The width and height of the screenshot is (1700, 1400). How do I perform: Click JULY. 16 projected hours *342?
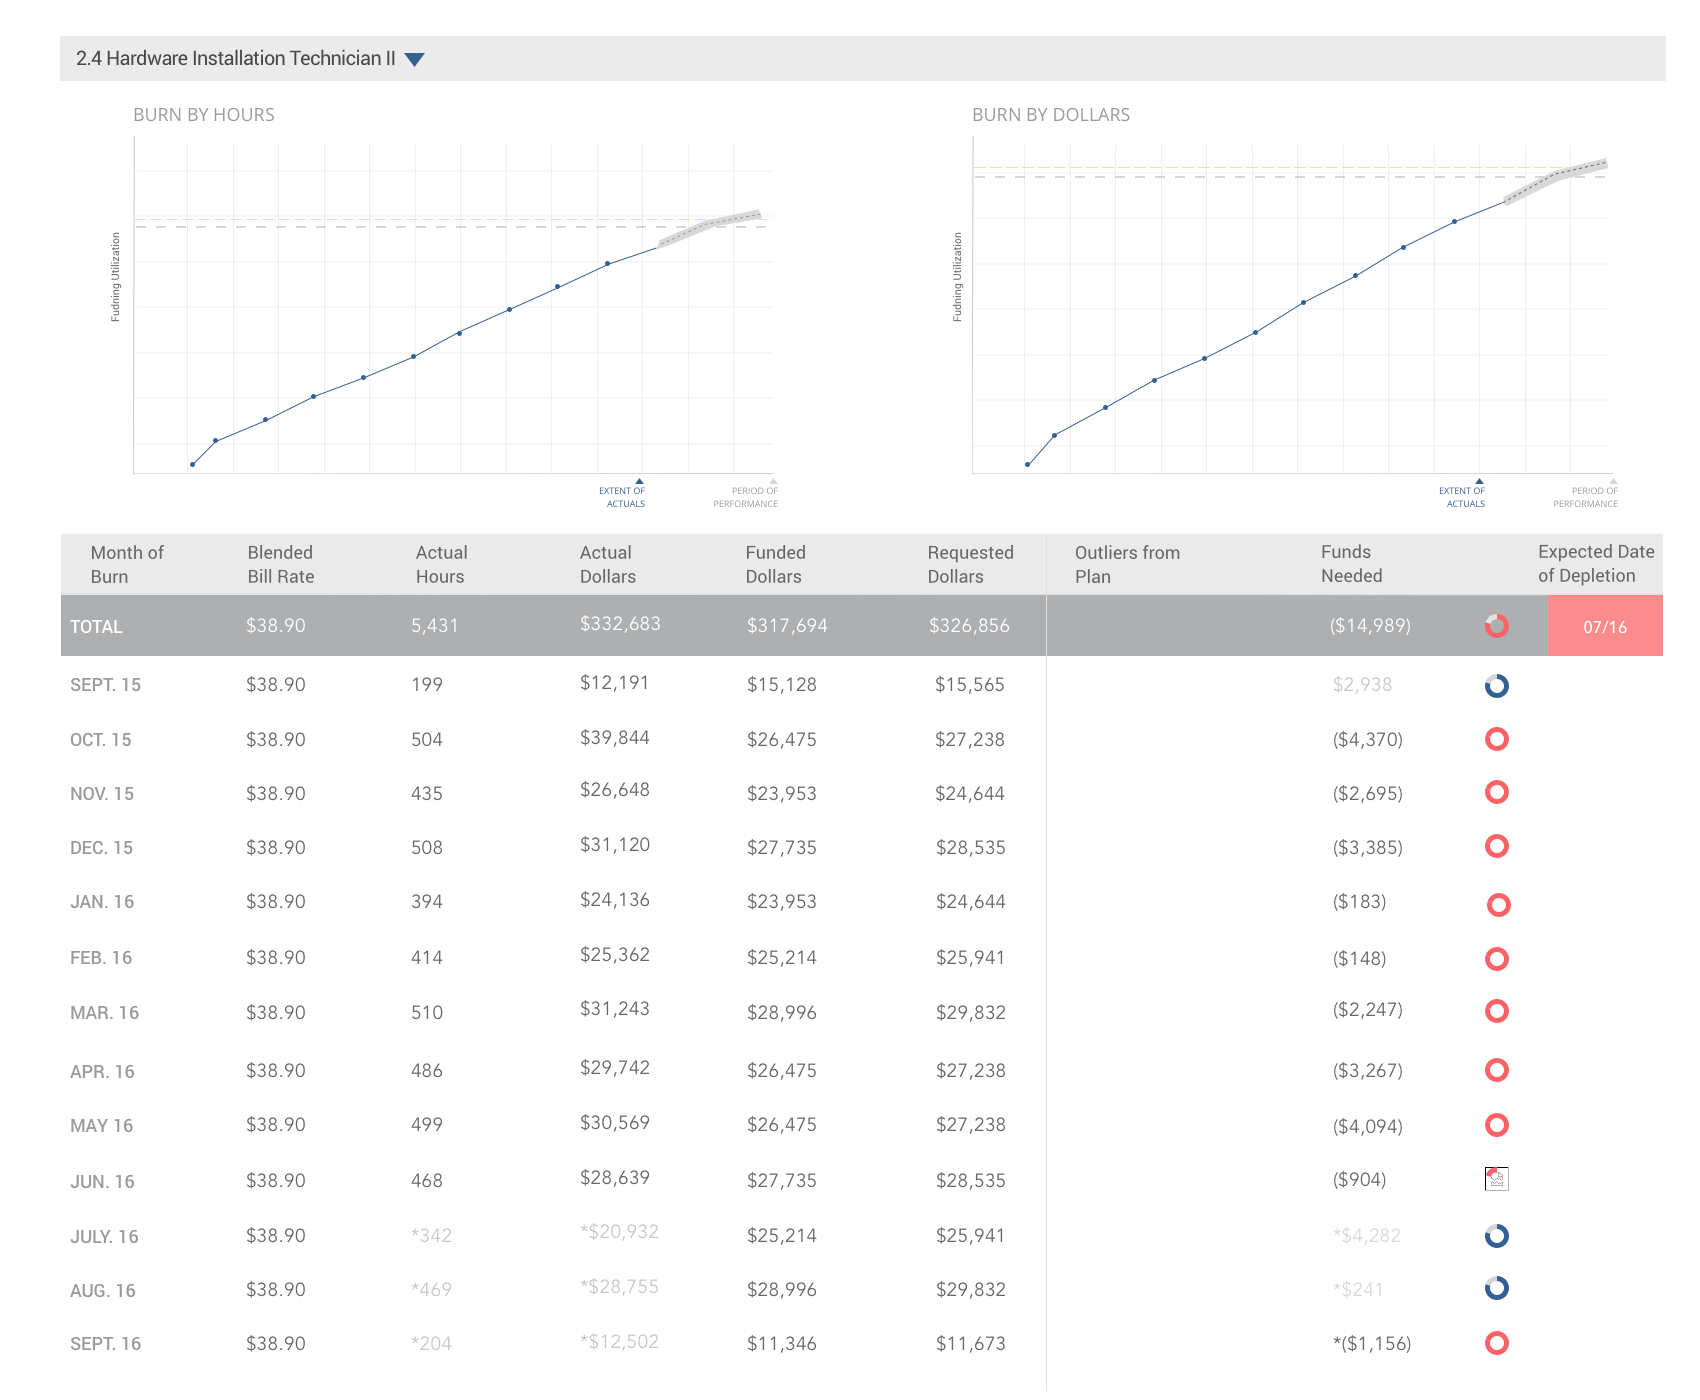pyautogui.click(x=431, y=1236)
